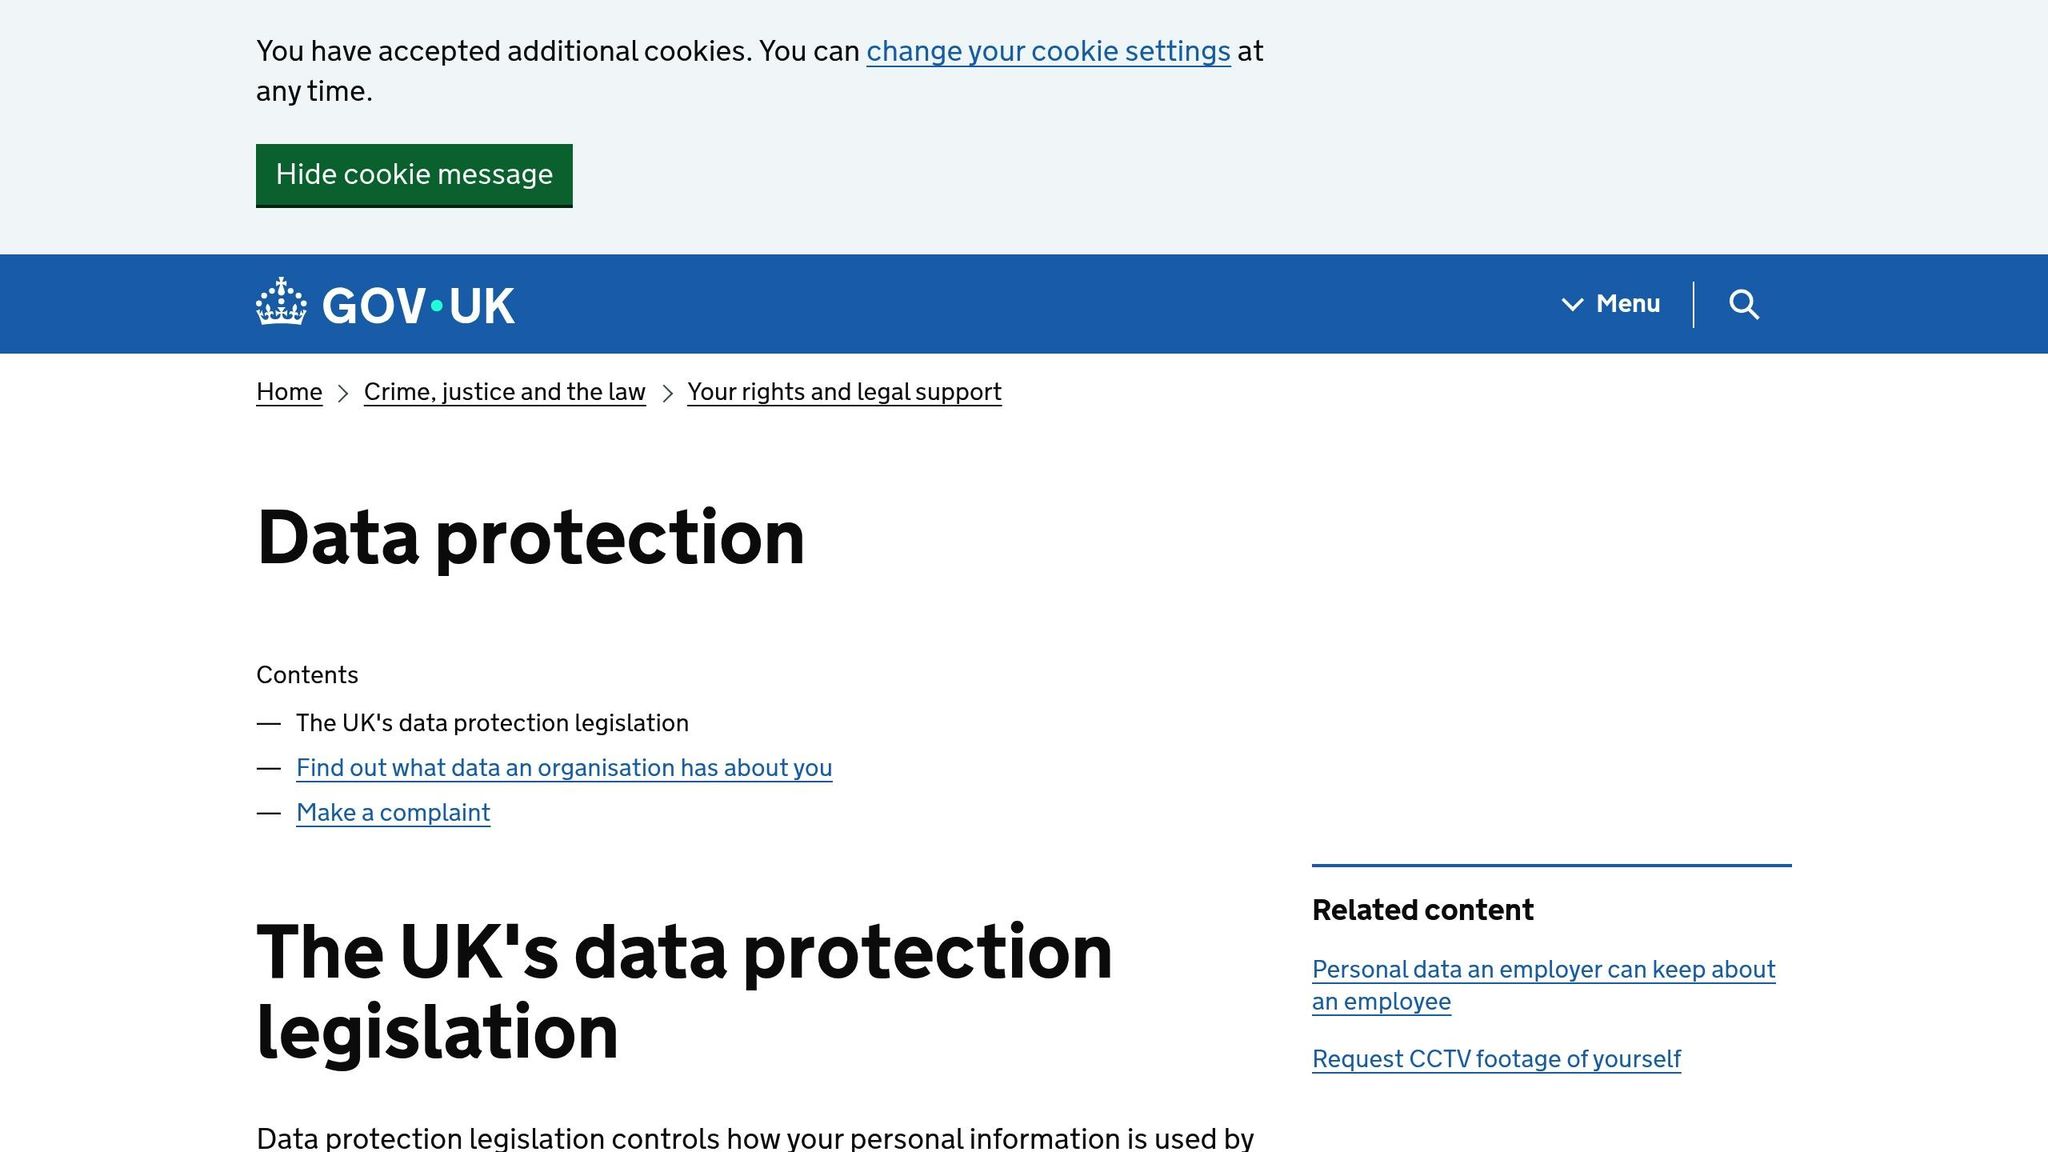Follow Find out what data an organisation has
Screen dimensions: 2048x1152
563,768
